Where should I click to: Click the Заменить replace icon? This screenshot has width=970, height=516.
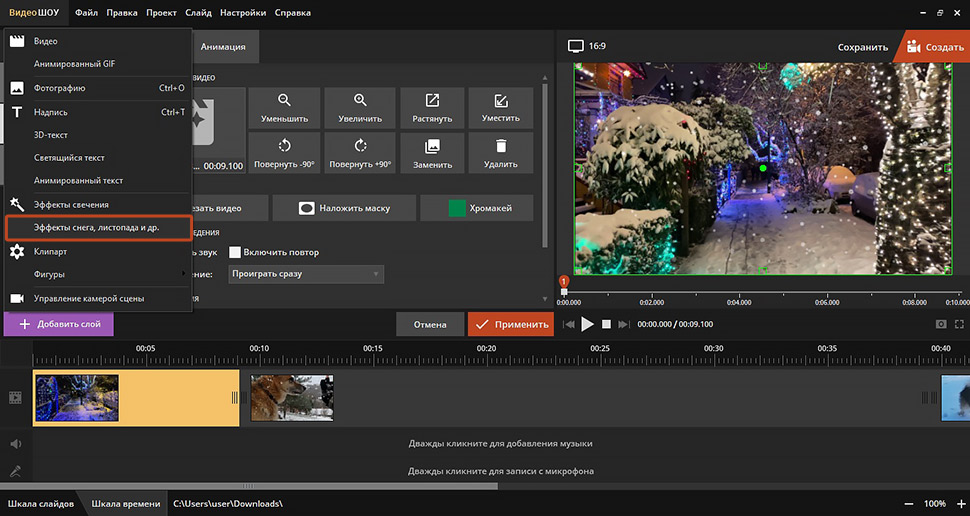432,146
